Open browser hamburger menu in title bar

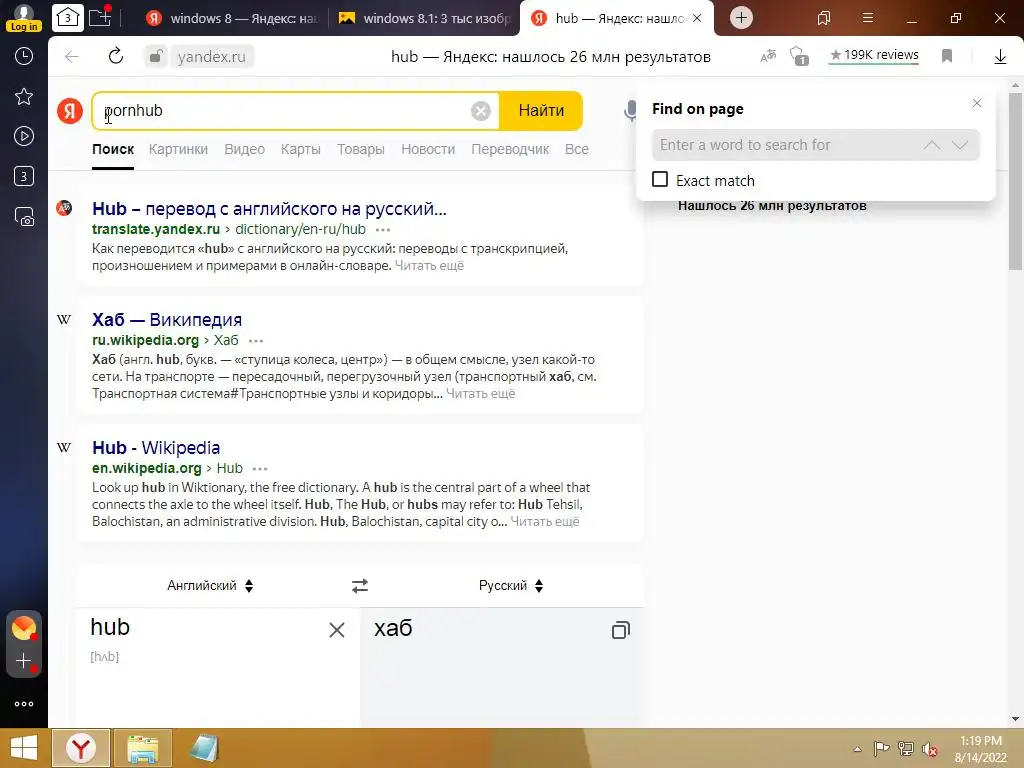click(868, 18)
